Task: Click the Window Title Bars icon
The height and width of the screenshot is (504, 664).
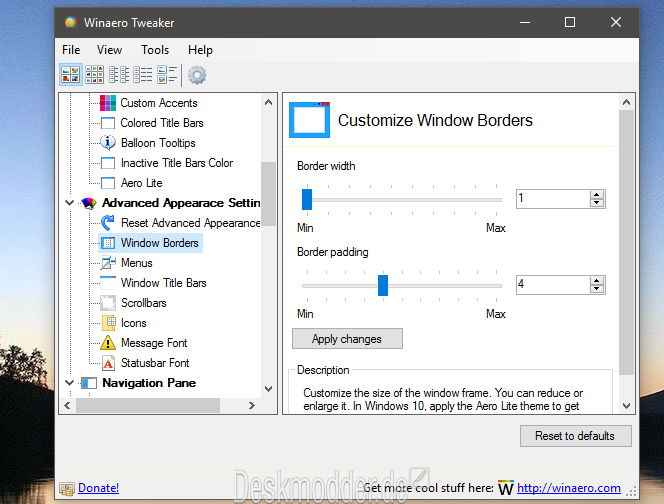Action: tap(108, 283)
